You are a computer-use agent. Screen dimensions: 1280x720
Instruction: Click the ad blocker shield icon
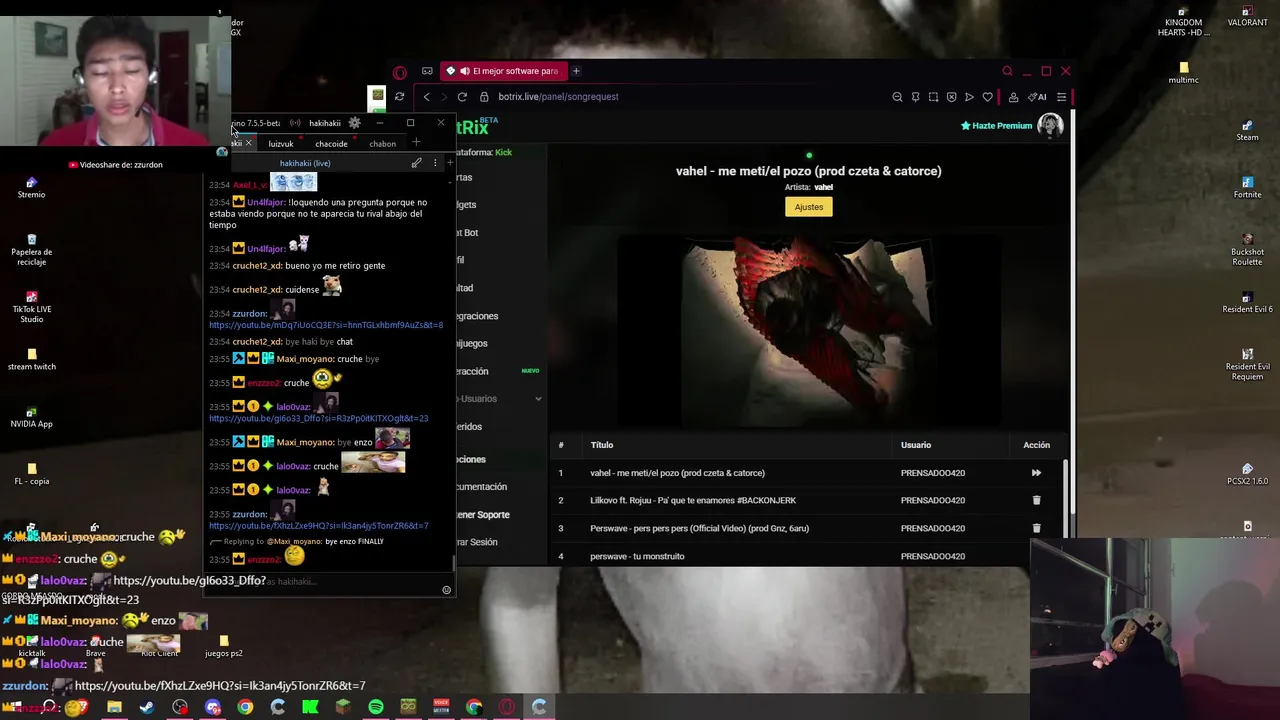tap(951, 97)
